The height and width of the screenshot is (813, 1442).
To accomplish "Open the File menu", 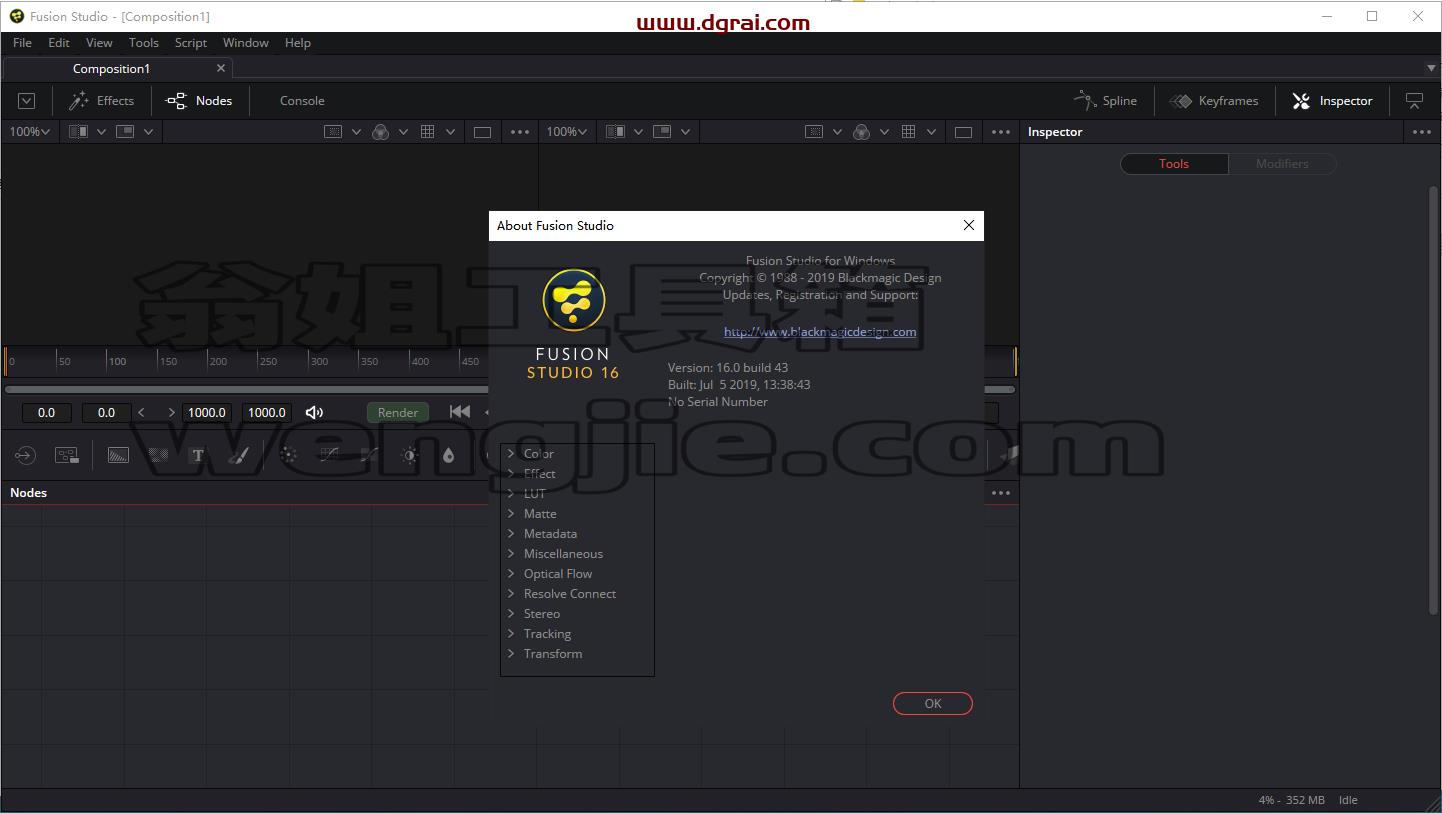I will tap(22, 43).
